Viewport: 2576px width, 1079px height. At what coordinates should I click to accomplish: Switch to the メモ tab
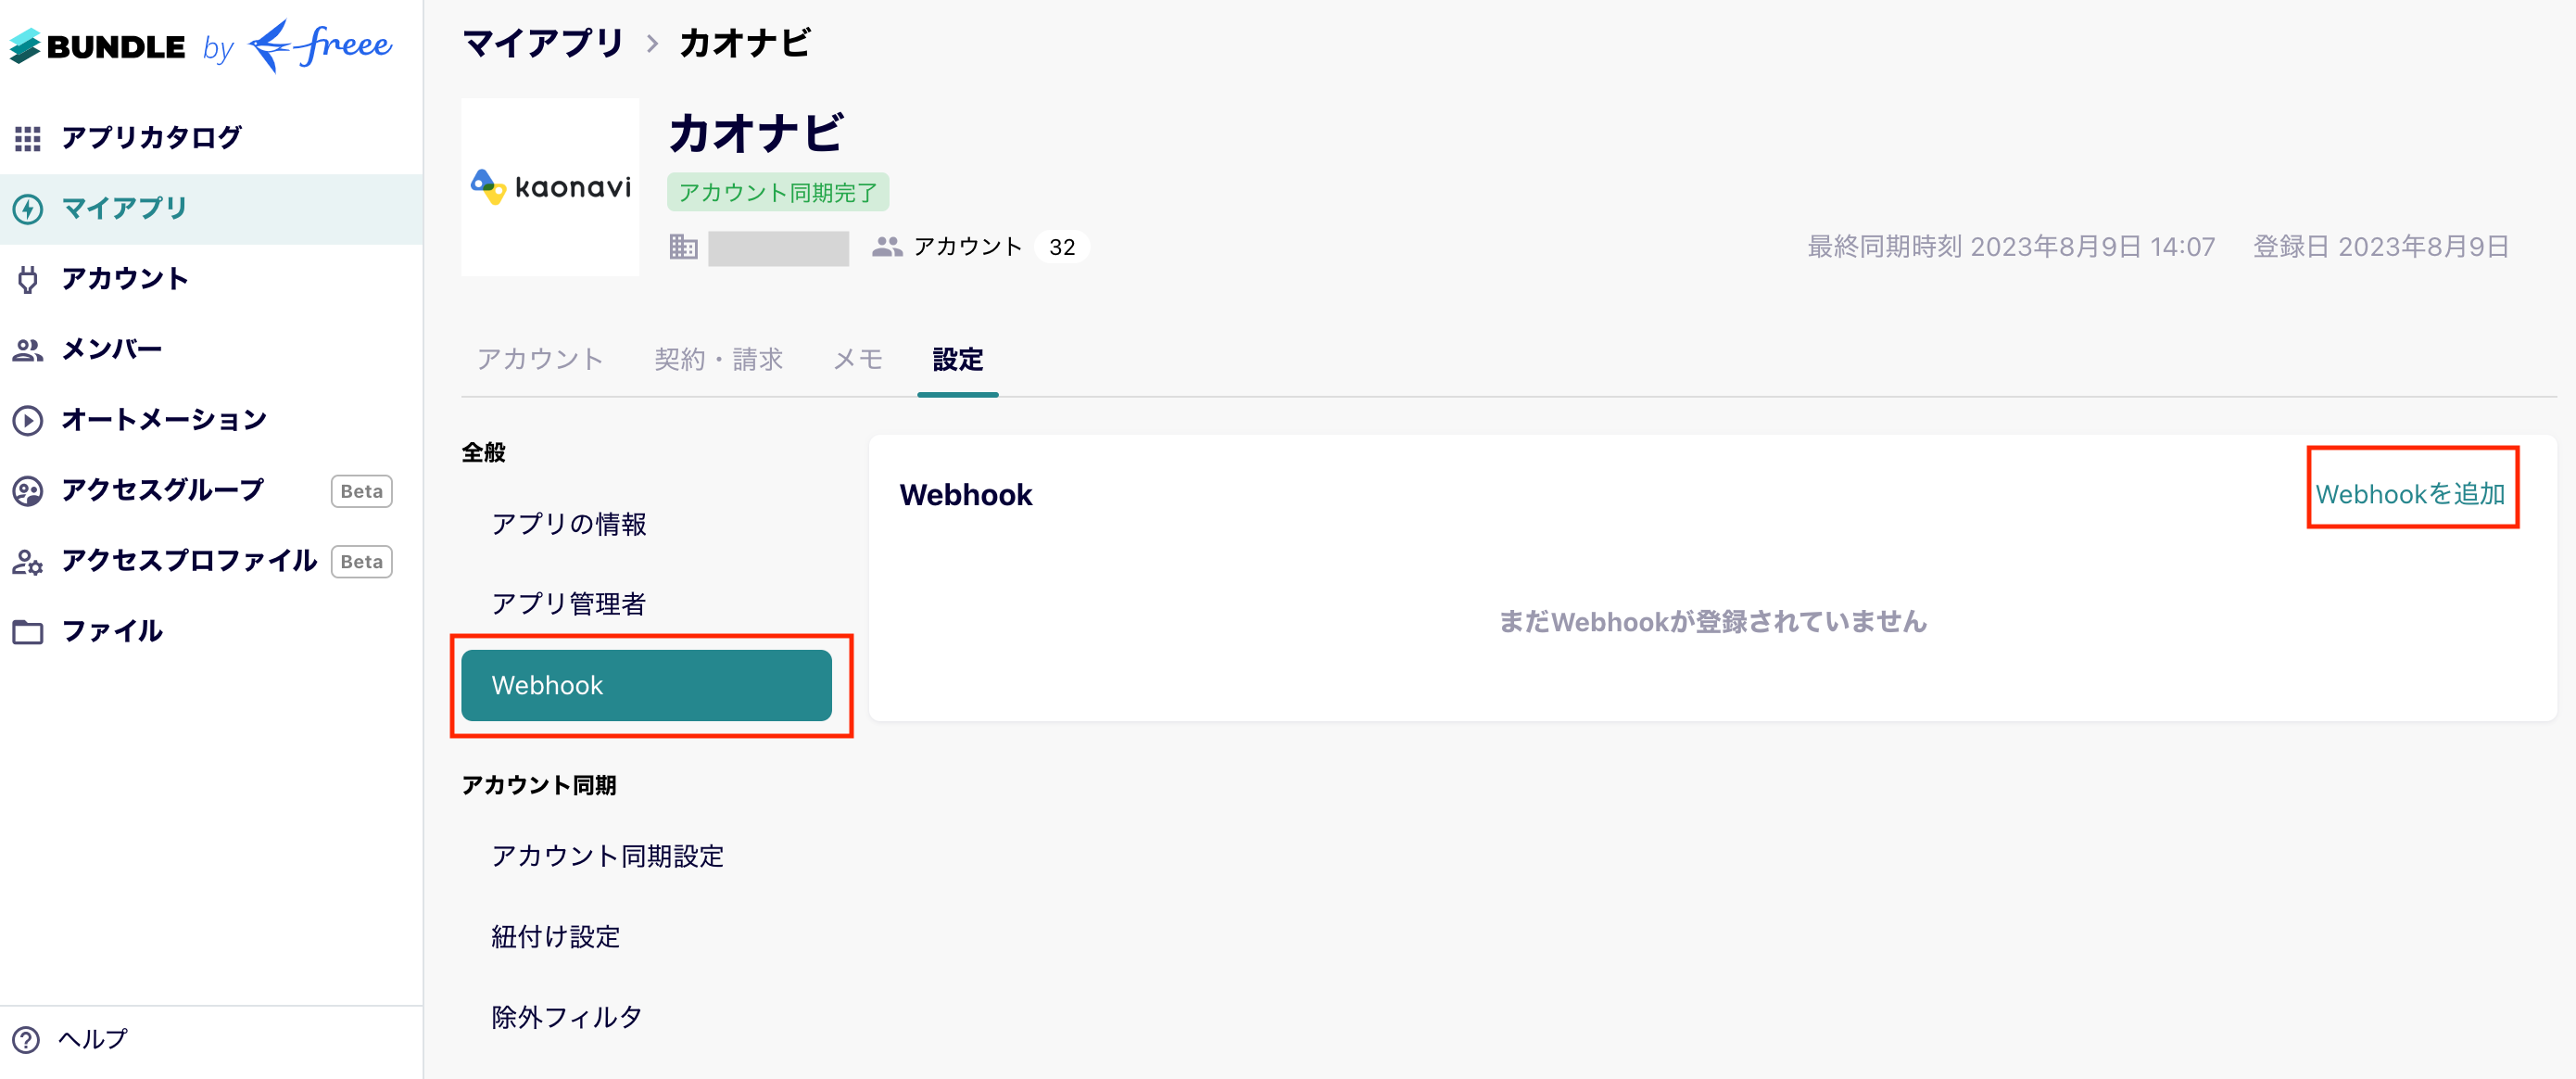tap(858, 360)
